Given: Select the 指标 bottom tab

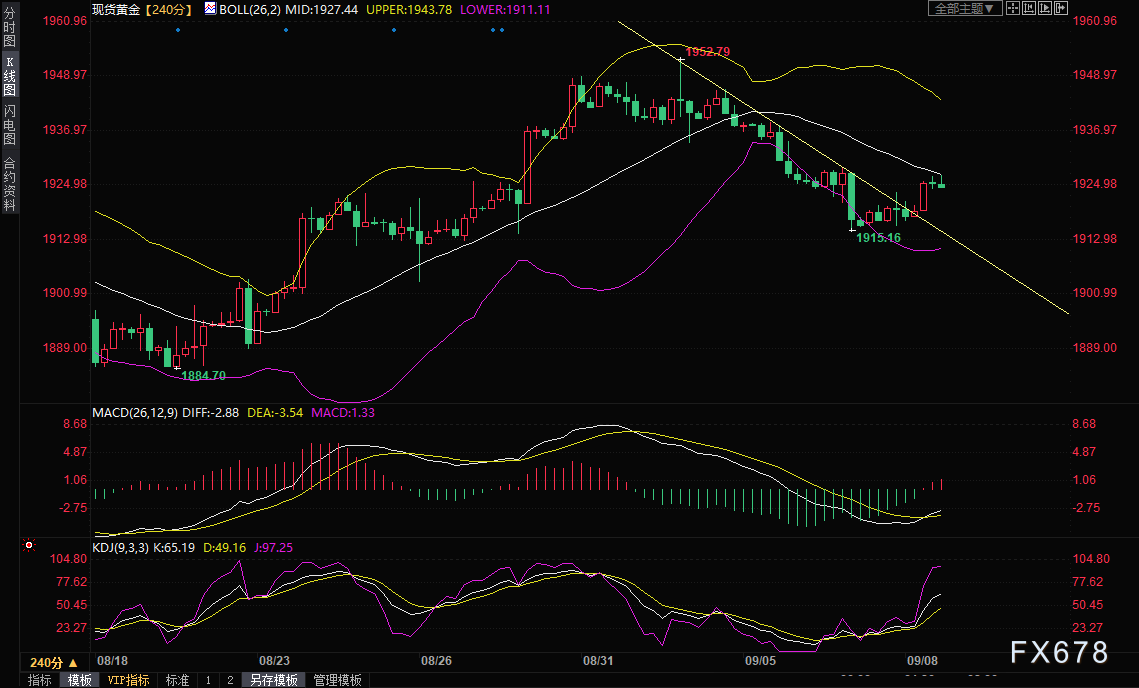Looking at the screenshot, I should point(39,680).
